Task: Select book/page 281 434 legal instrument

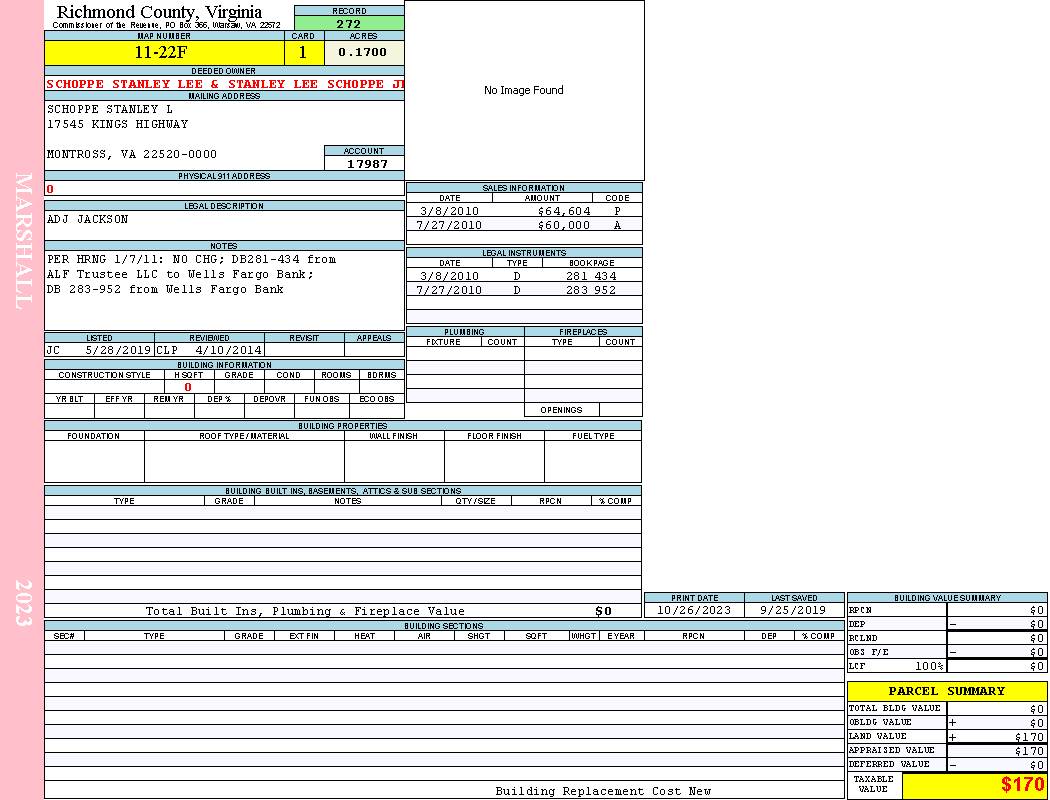Action: 590,276
